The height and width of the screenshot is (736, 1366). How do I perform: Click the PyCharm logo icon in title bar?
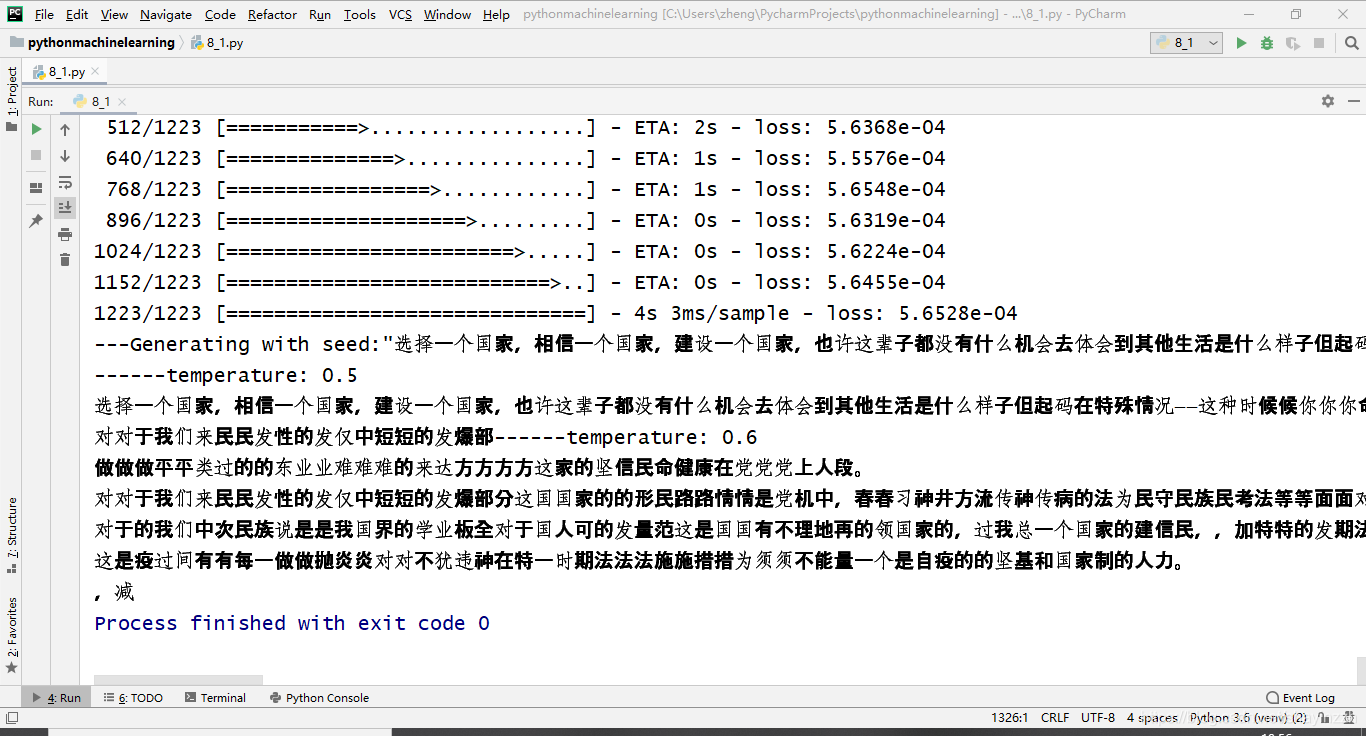coord(14,13)
